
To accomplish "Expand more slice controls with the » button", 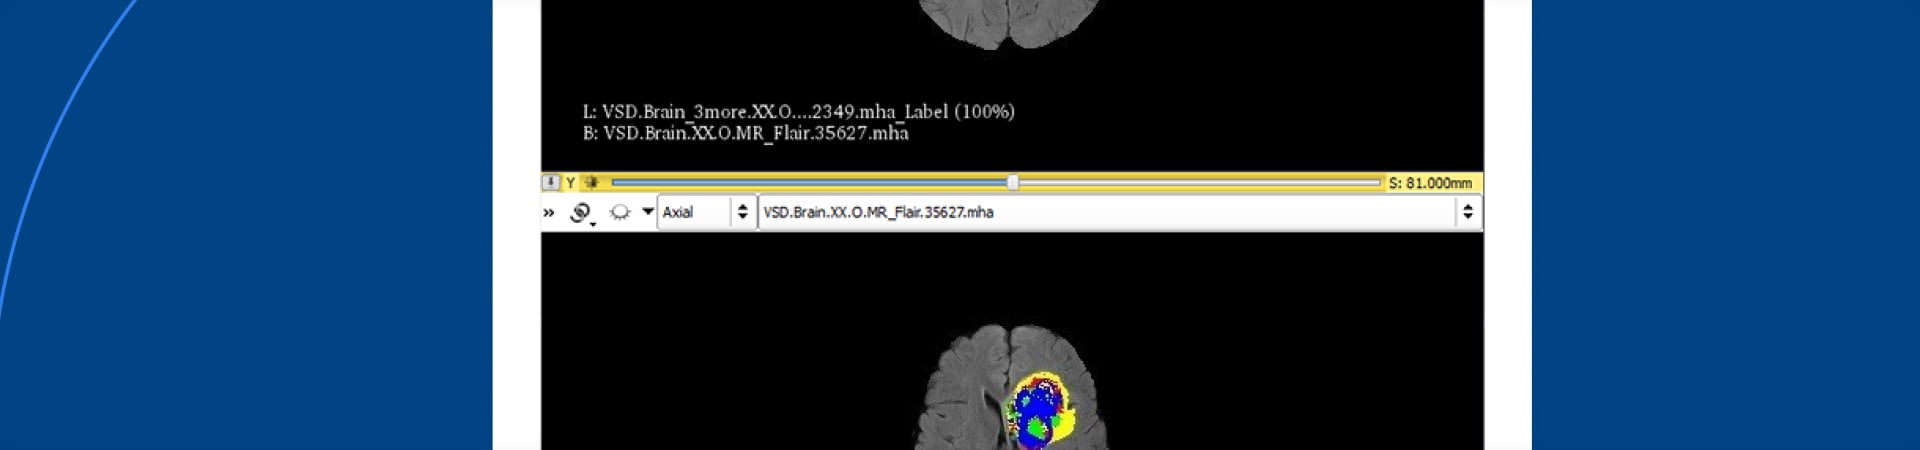I will click(x=549, y=212).
